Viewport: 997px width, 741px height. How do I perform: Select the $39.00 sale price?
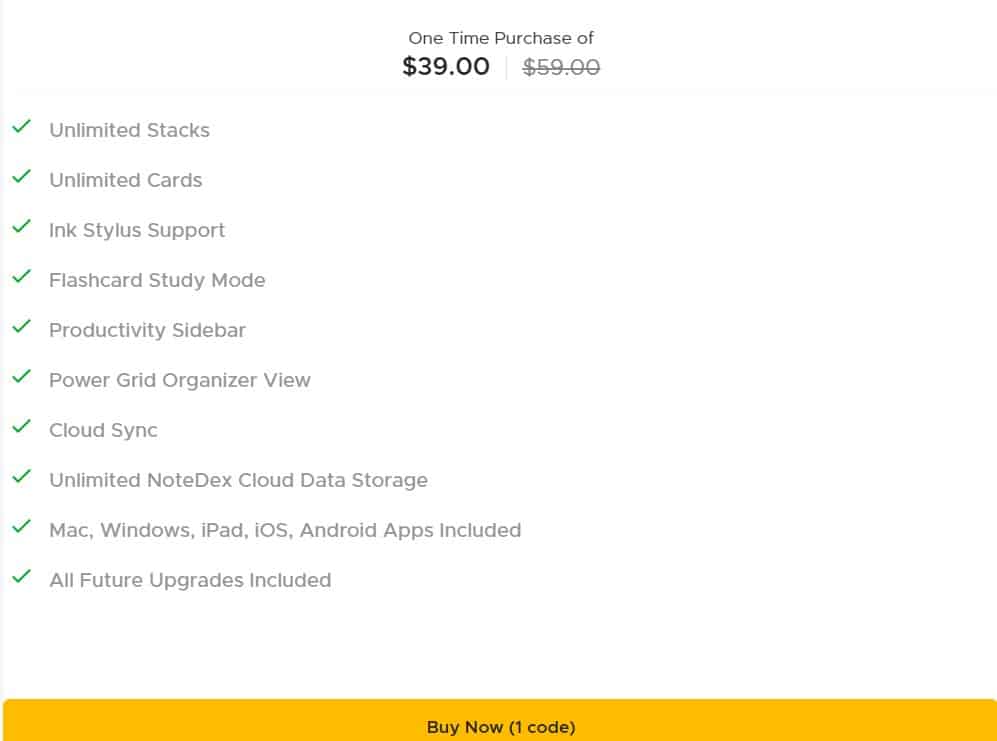445,66
